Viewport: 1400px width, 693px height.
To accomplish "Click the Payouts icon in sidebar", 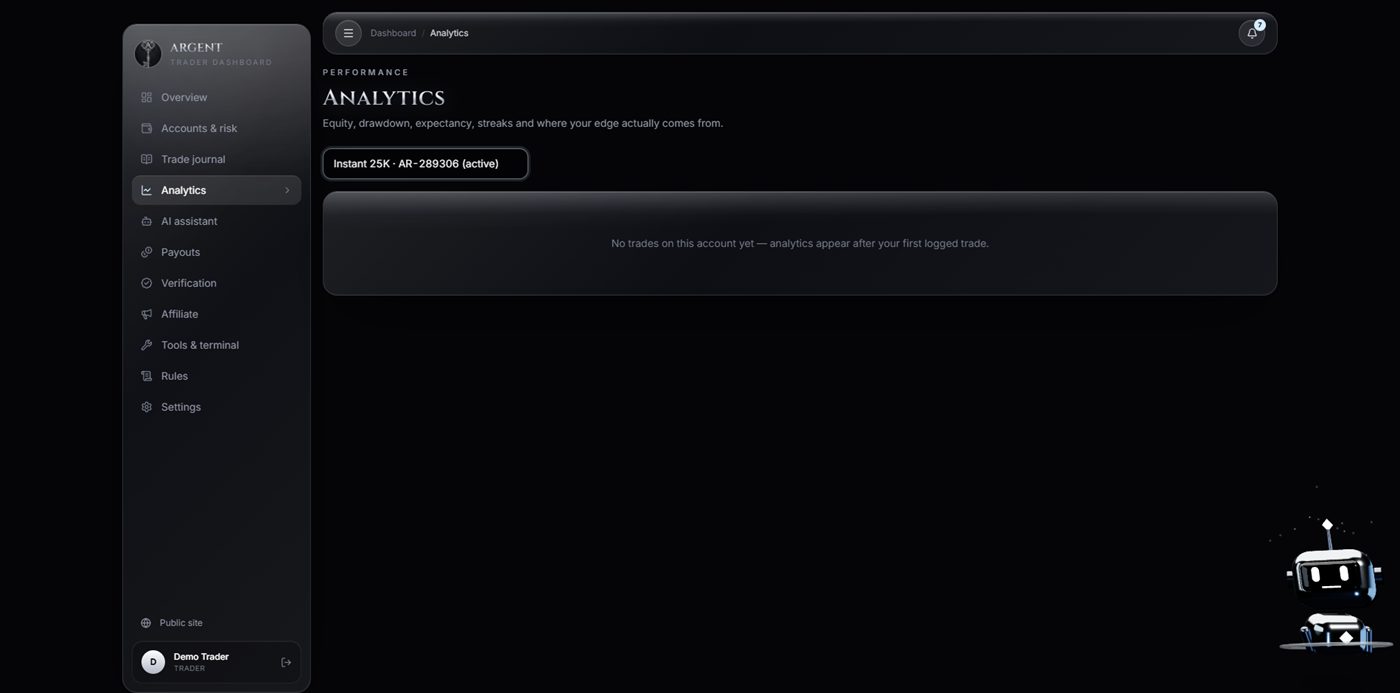I will pos(147,252).
